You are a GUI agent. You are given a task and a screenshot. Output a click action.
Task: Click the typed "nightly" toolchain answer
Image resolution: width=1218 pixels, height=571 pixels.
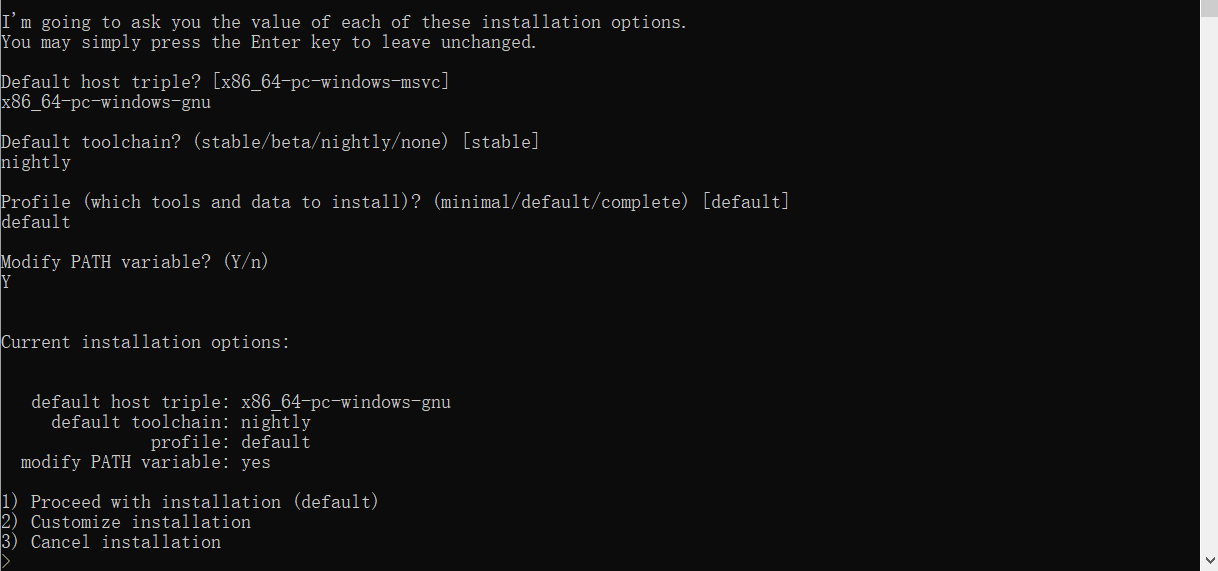36,162
